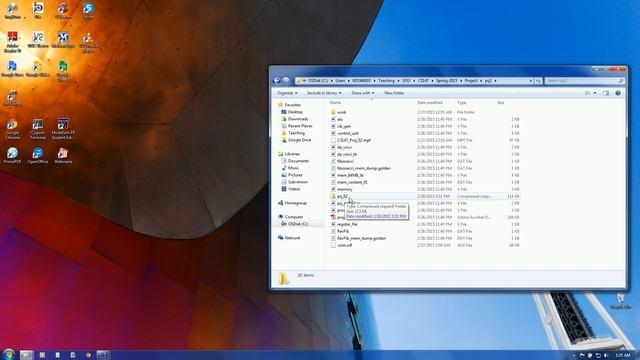Select Homegroup in navigation pane
This screenshot has width=640, height=360.
pyautogui.click(x=295, y=203)
